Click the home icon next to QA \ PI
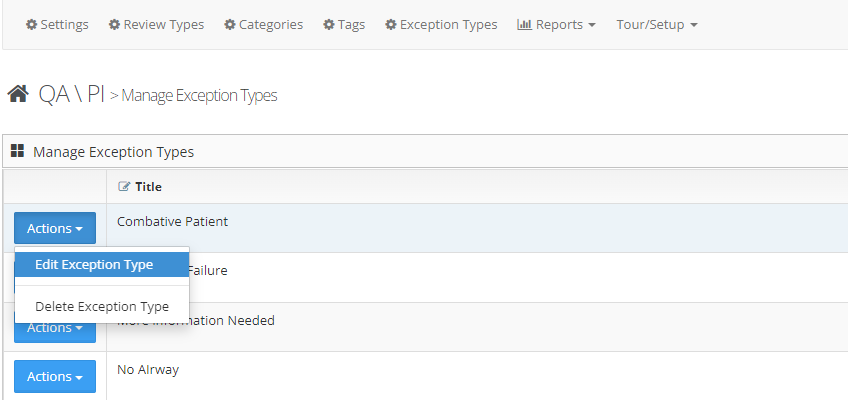Image resolution: width=848 pixels, height=400 pixels. 17,94
